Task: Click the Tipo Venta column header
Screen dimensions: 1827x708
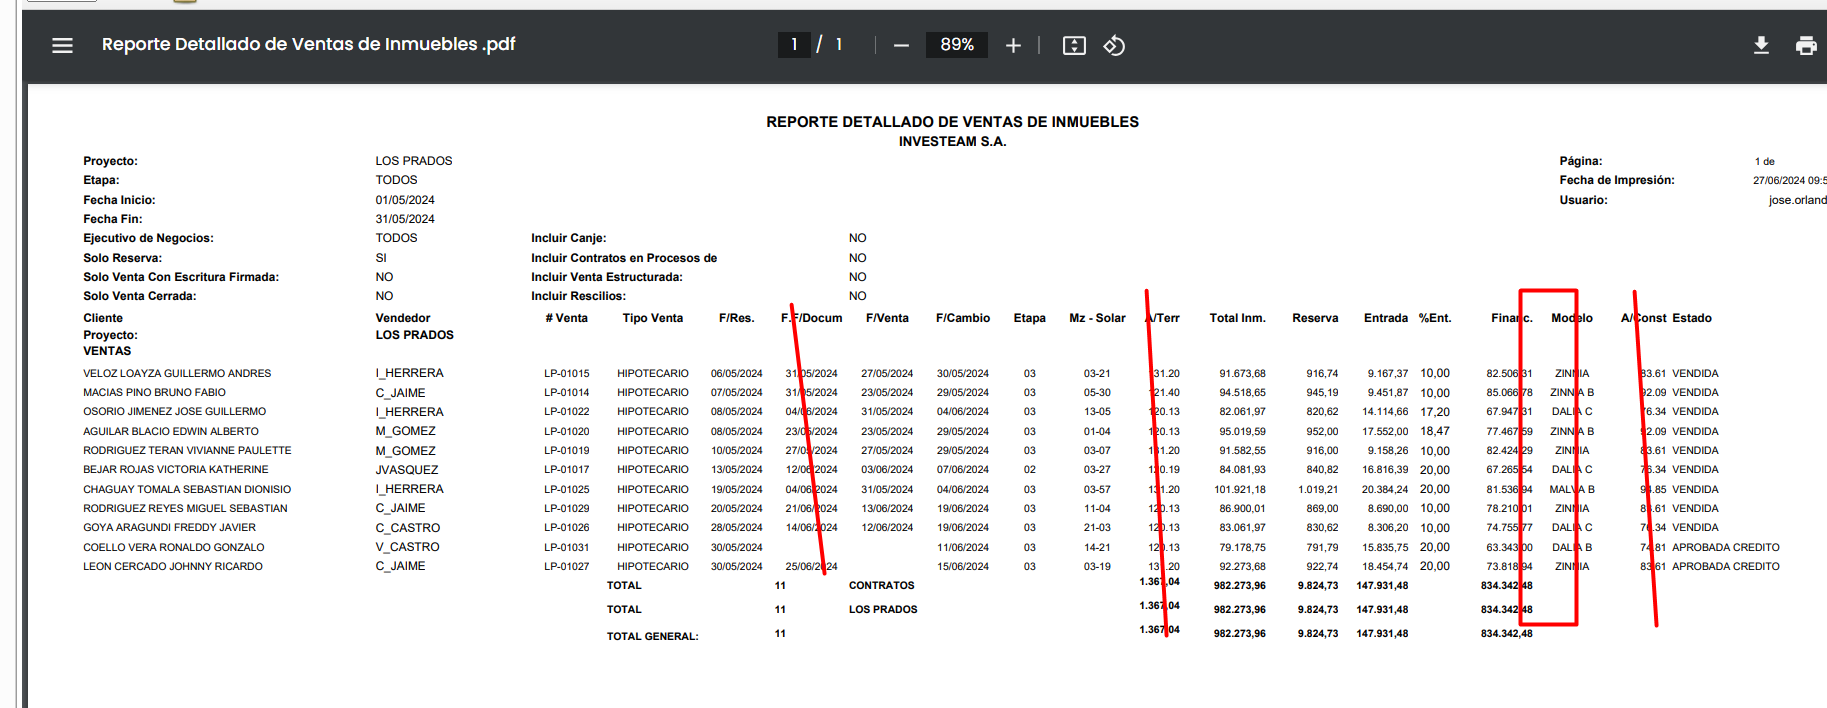Action: (x=653, y=318)
